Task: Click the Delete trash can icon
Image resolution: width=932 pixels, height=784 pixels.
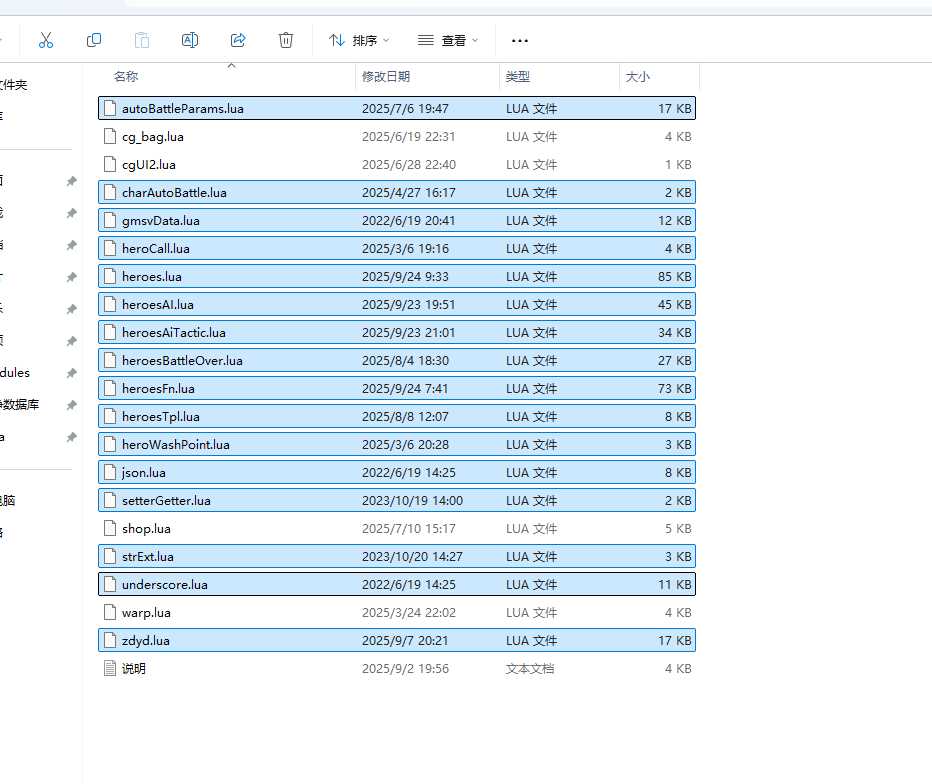Action: [286, 40]
